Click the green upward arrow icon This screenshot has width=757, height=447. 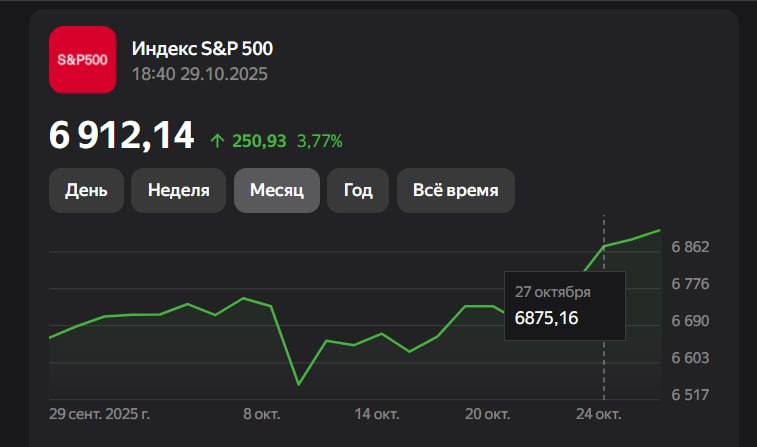(217, 141)
